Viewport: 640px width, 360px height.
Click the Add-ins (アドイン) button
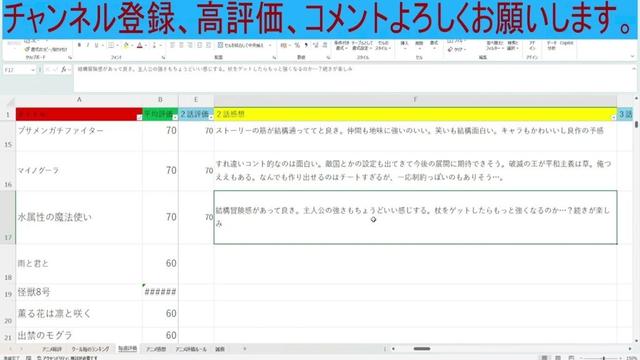click(532, 45)
